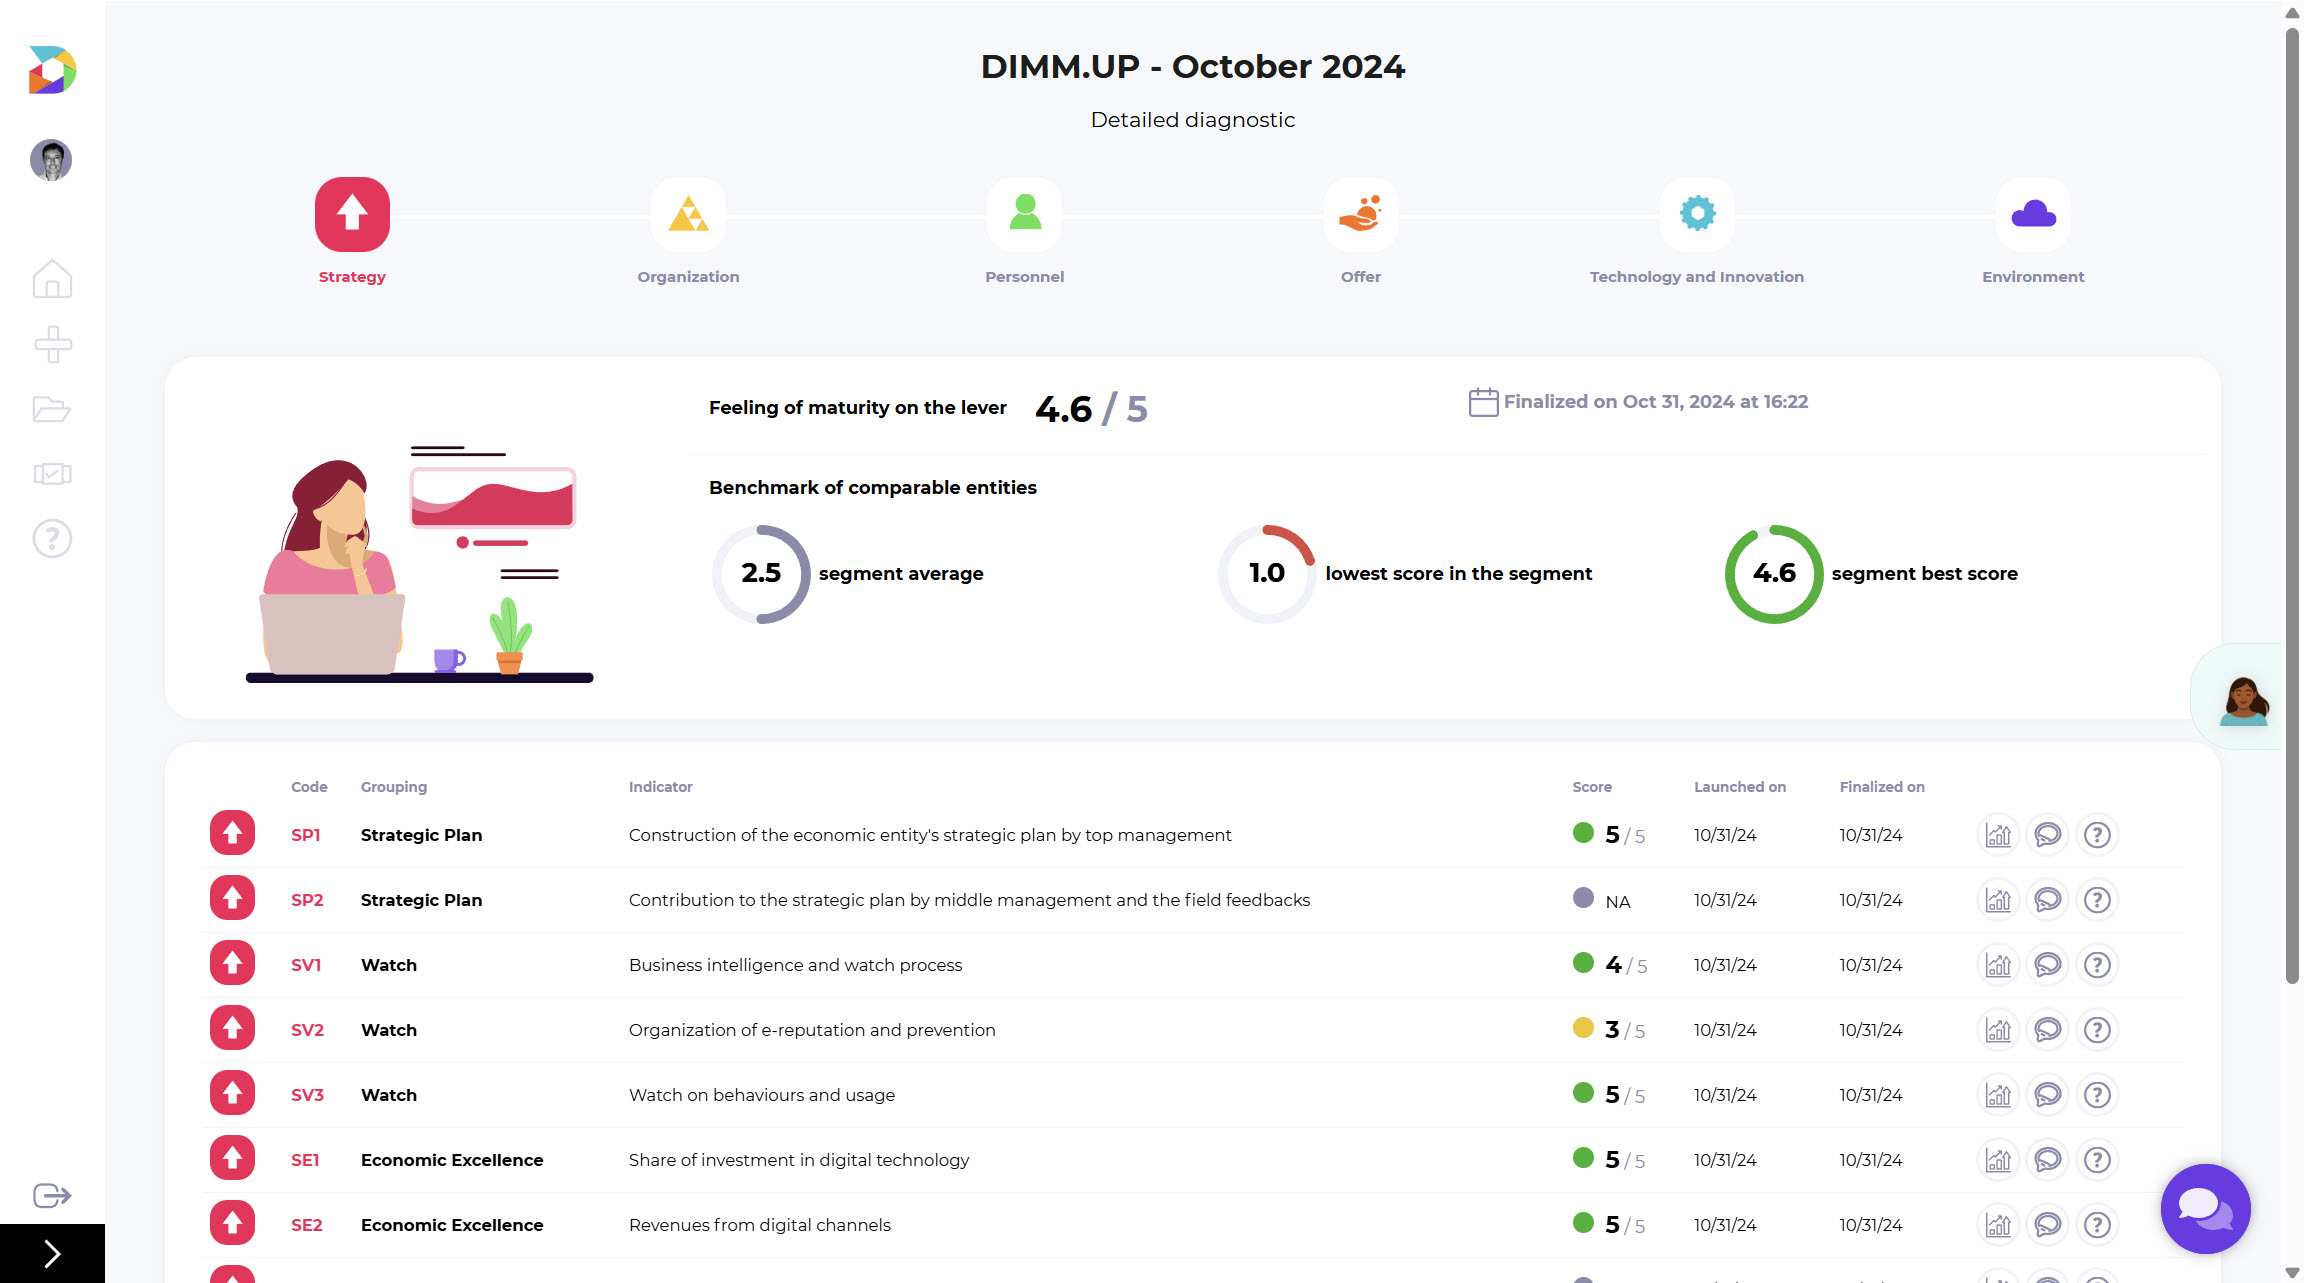Screen dimensions: 2304x1283
Task: Switch to the Personnel lever tab
Action: point(1024,214)
